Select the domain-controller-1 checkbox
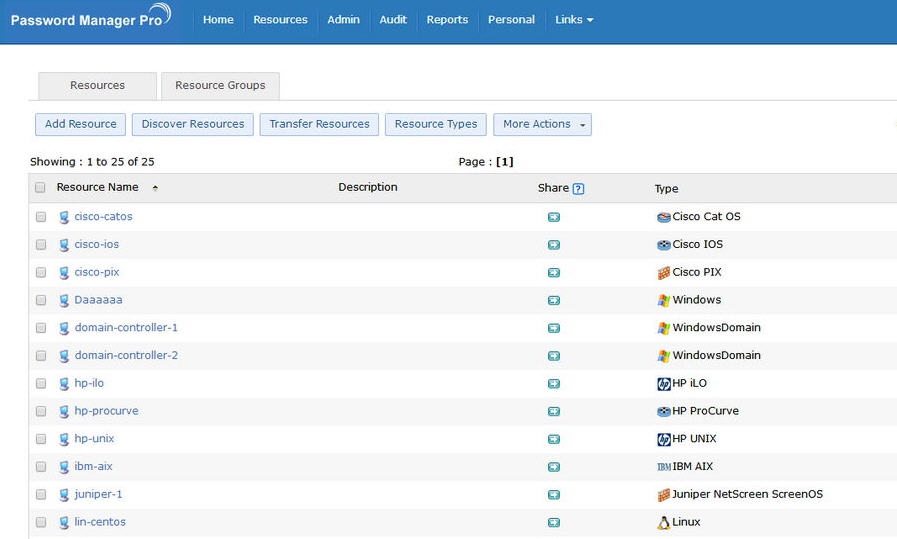897x539 pixels. 41,328
